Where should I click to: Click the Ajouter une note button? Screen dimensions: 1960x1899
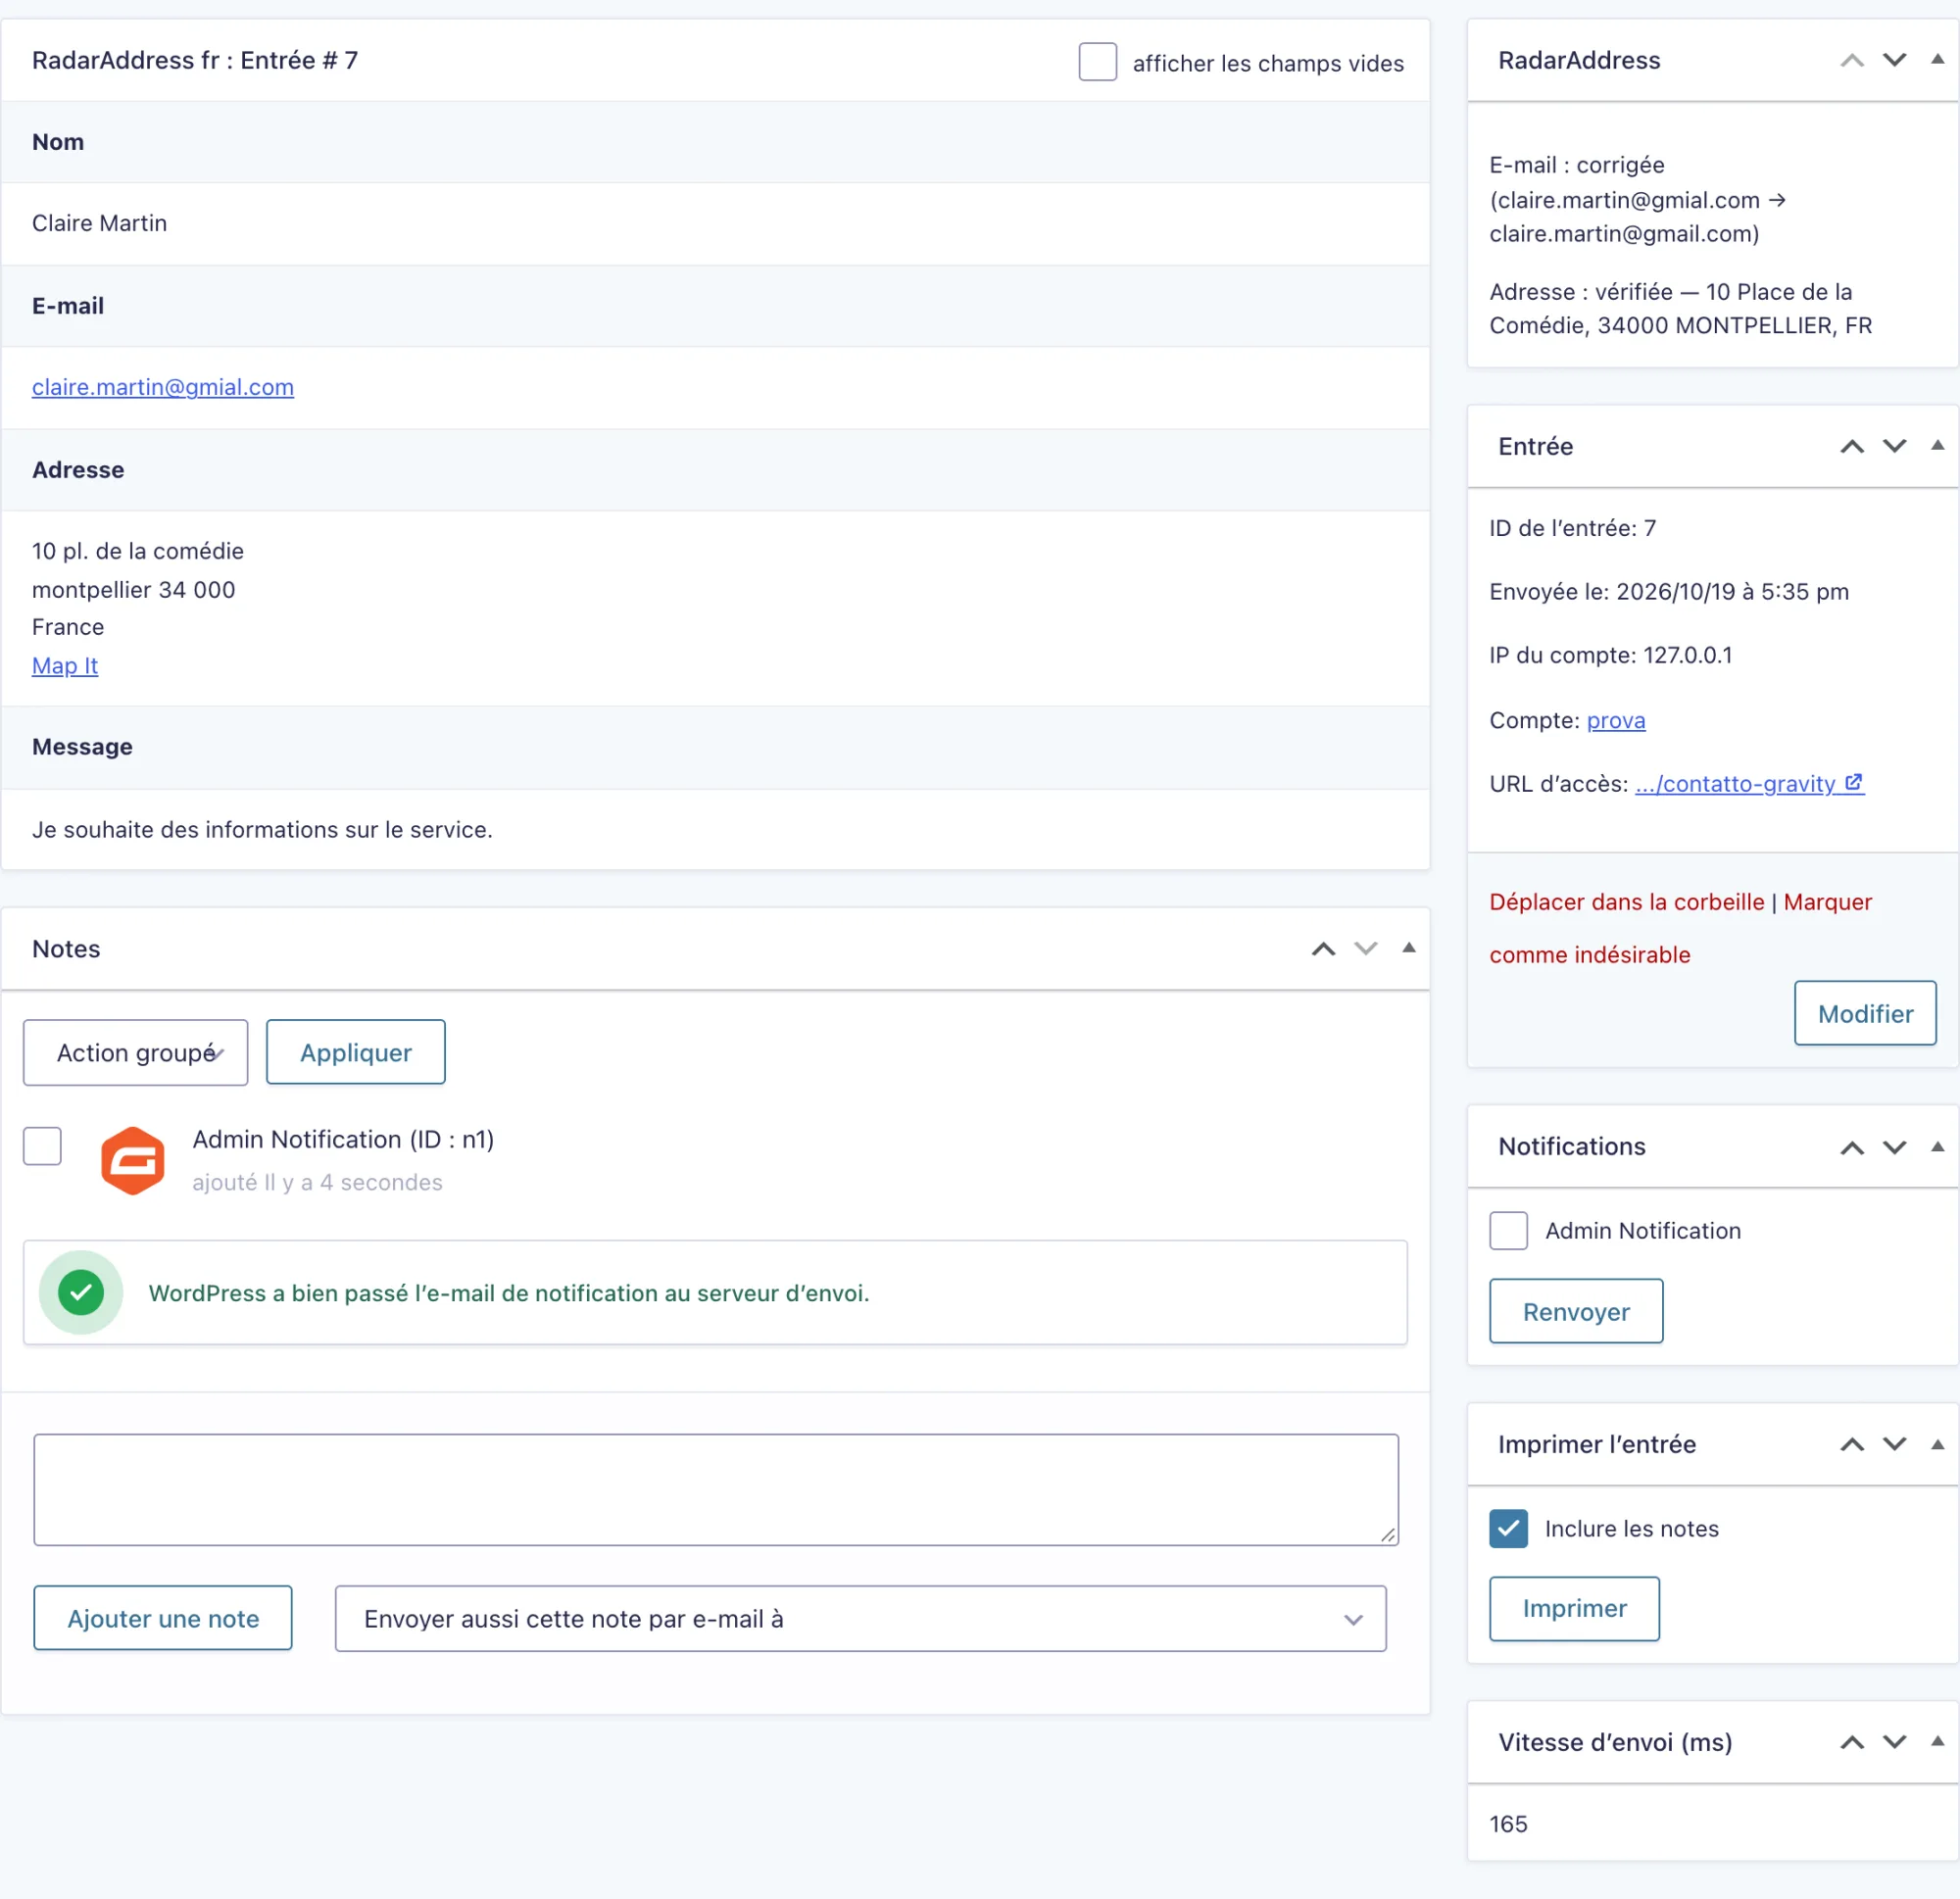163,1619
